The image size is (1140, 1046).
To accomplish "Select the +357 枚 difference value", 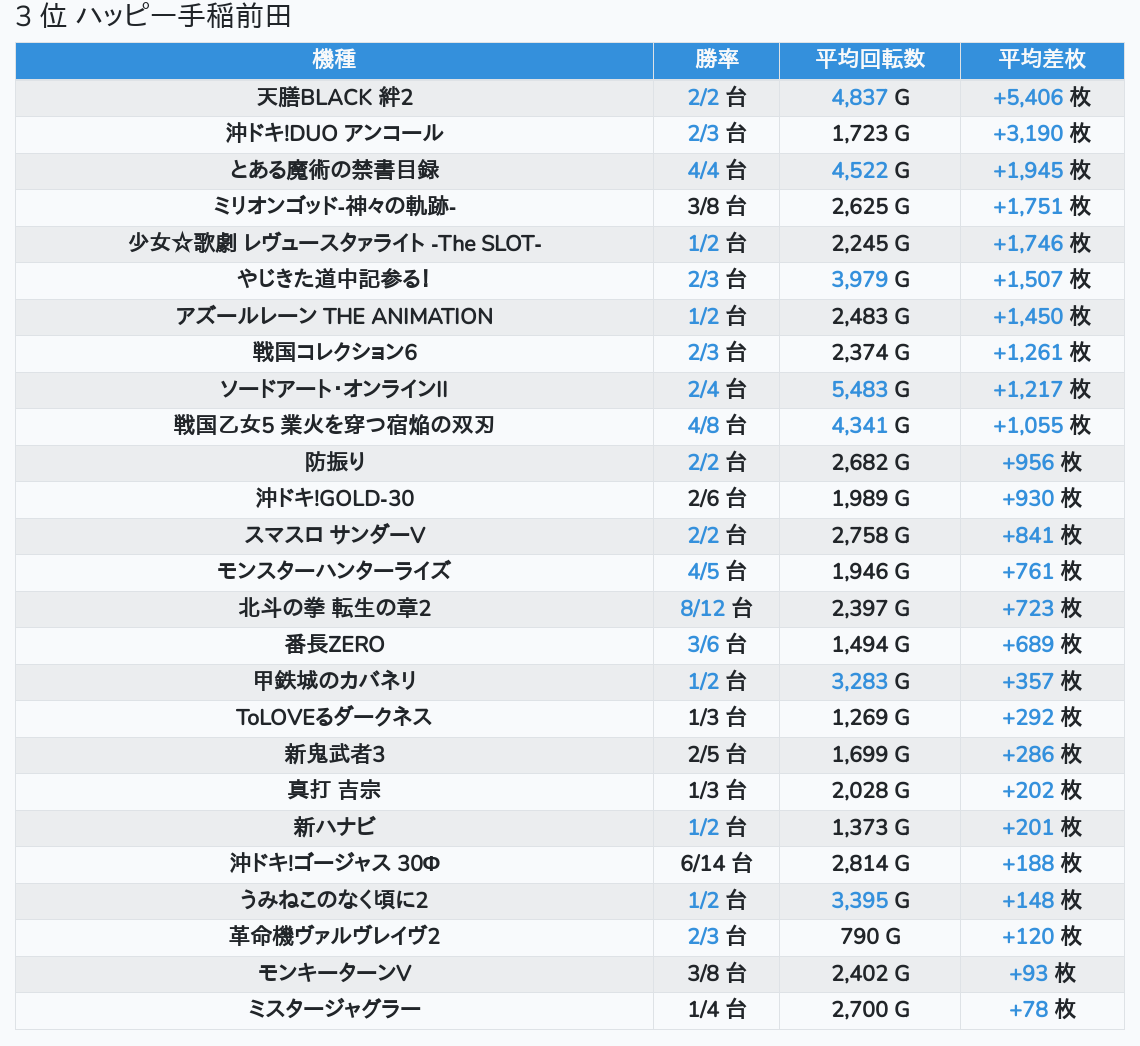I will pos(1042,681).
